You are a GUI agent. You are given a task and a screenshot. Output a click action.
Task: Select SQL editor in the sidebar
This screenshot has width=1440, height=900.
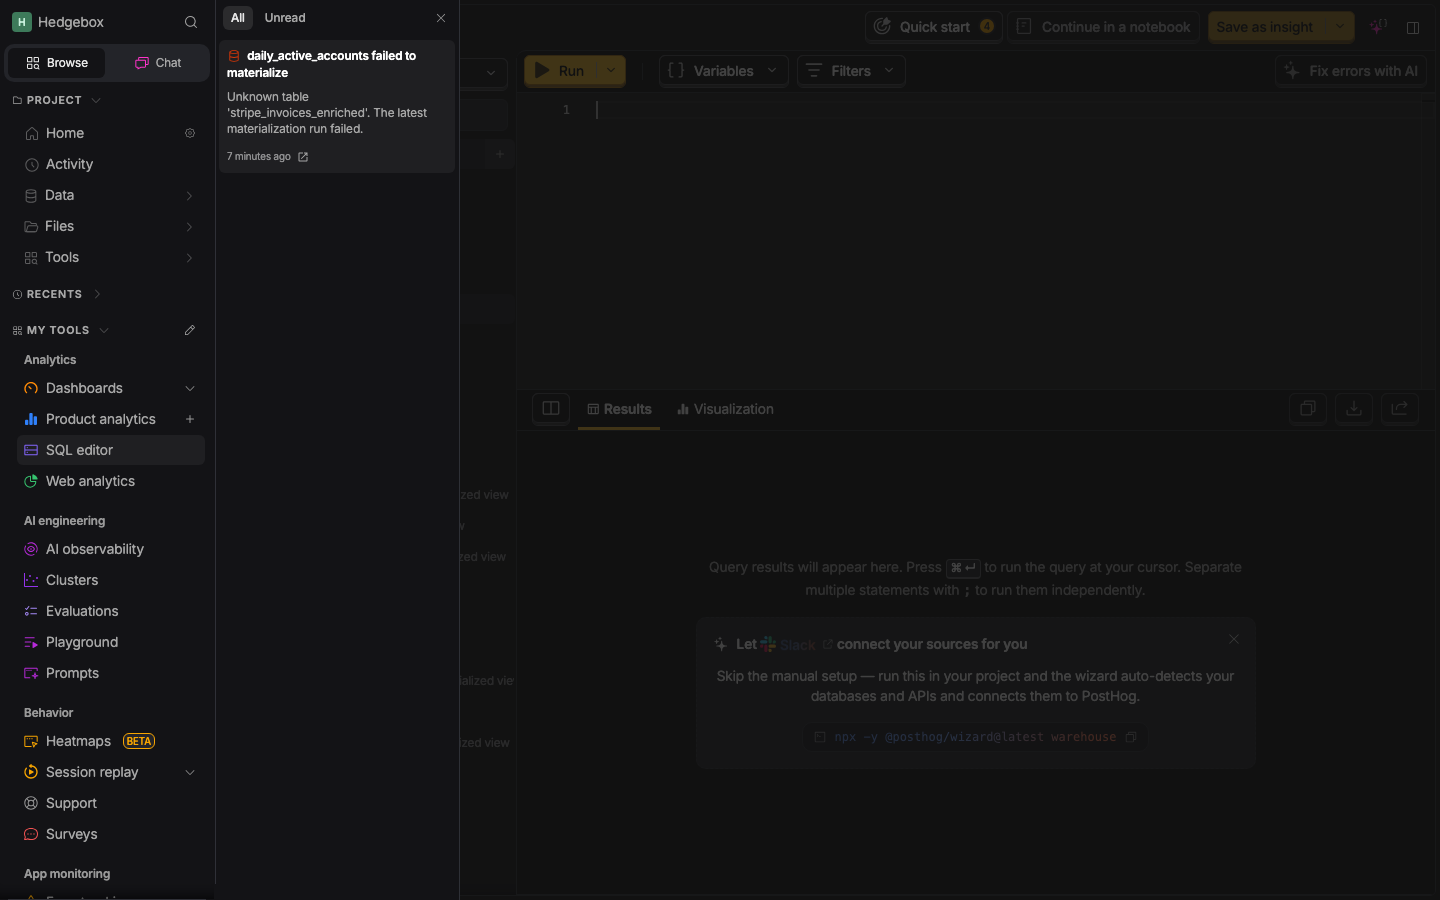(x=111, y=450)
